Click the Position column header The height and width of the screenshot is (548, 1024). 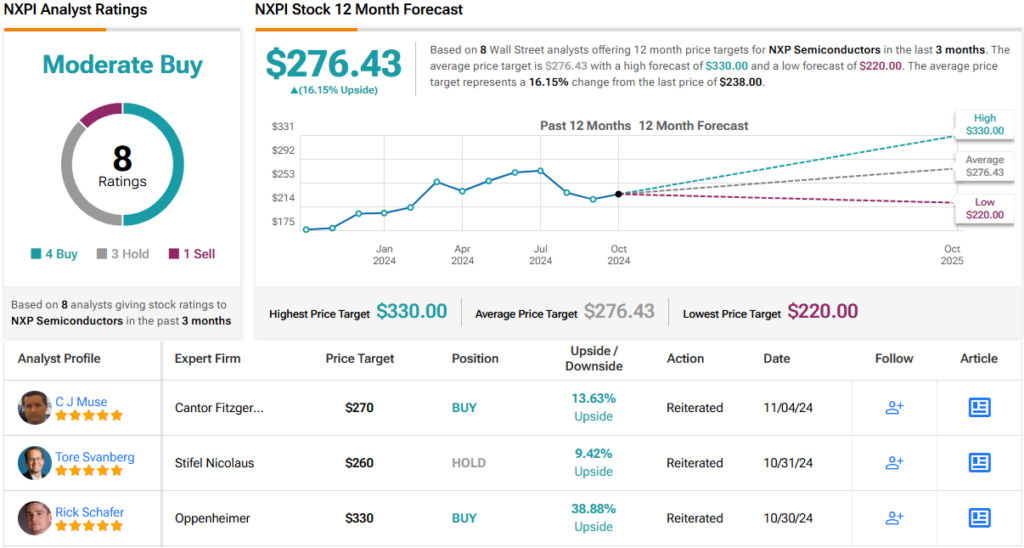pos(475,359)
